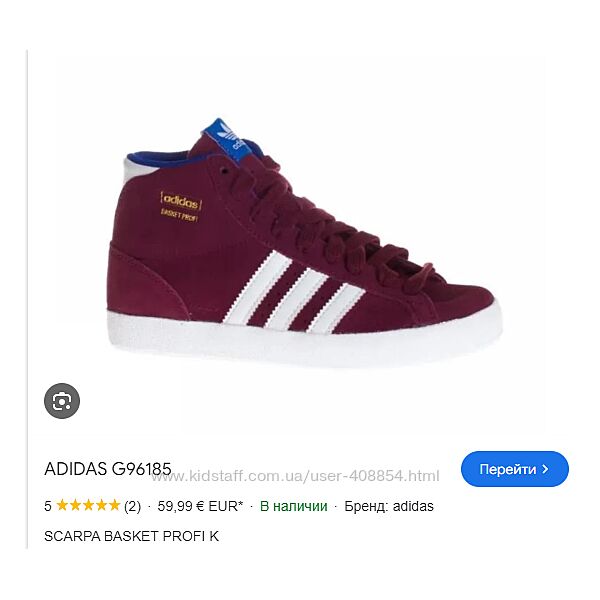Click the 59,99 € EUR price
Screen dimensions: 600x600
point(200,506)
